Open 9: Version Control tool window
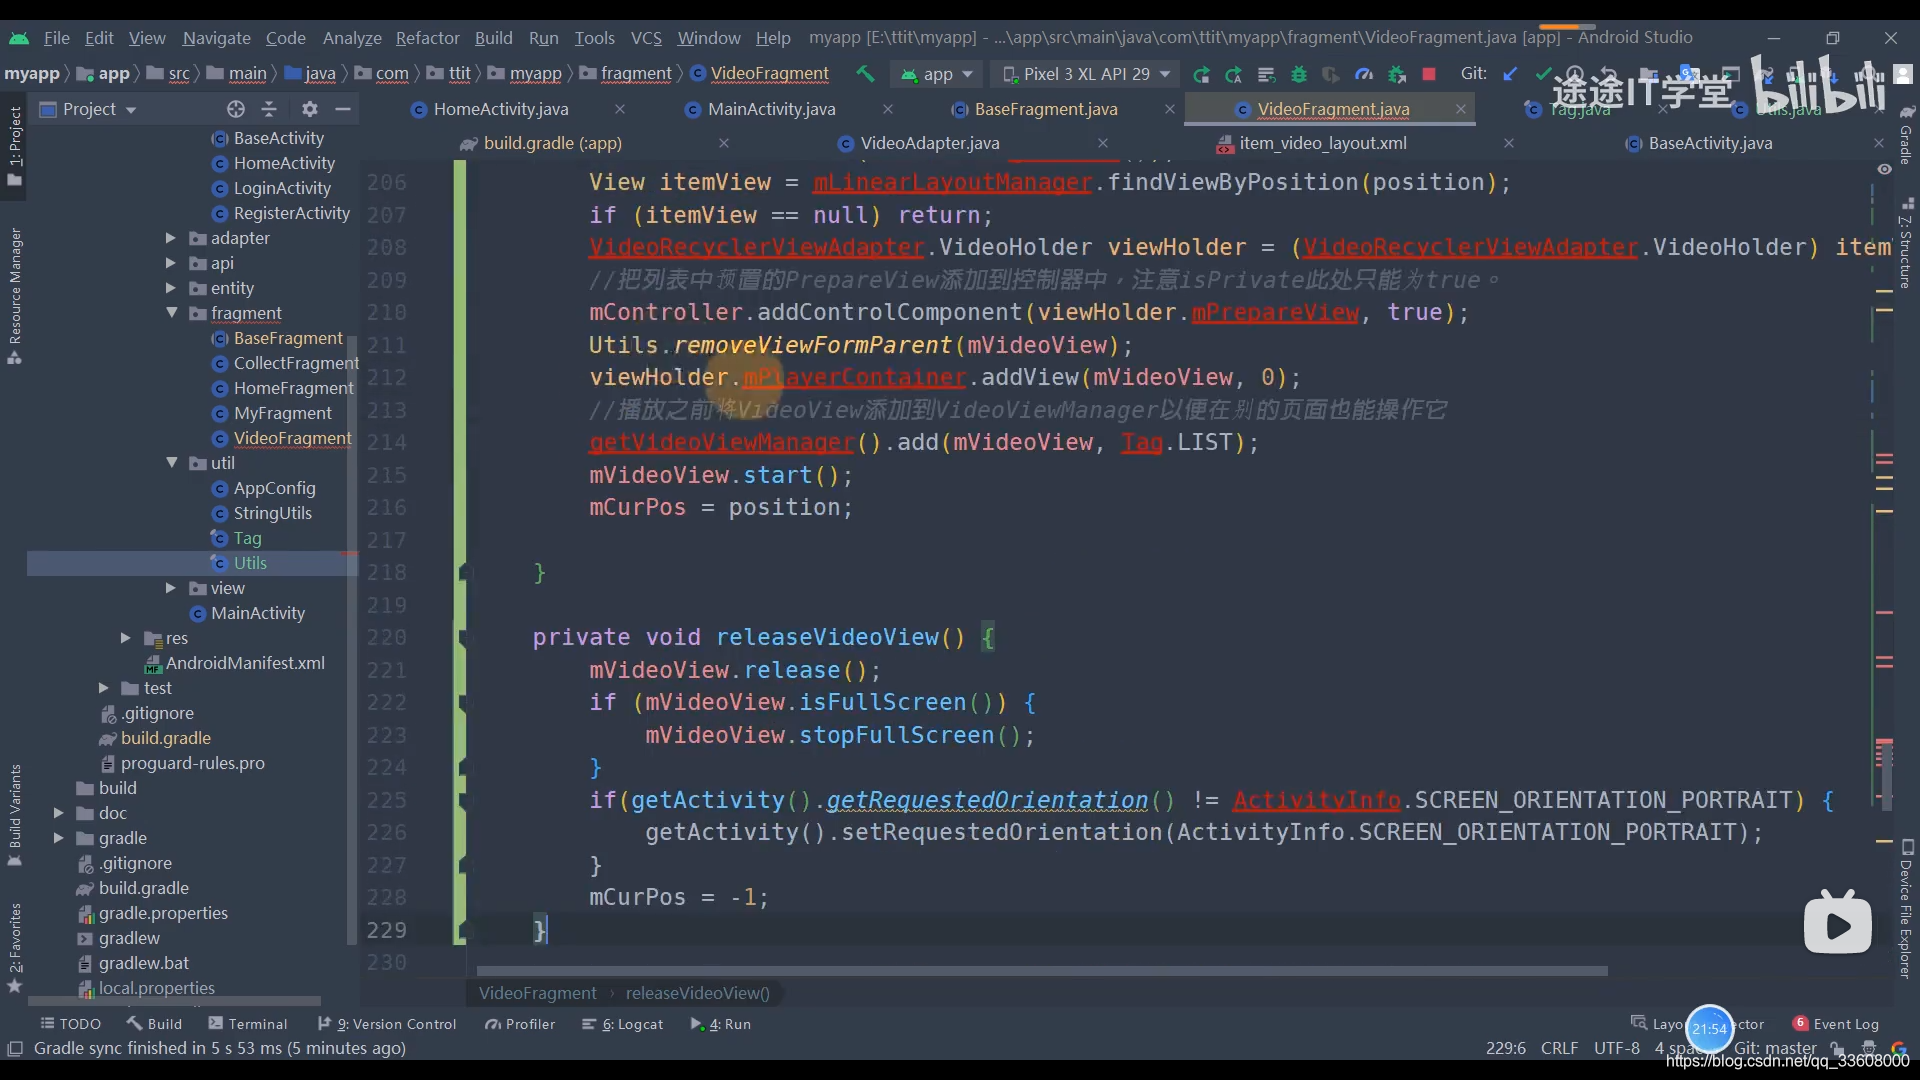The height and width of the screenshot is (1080, 1920). pyautogui.click(x=386, y=1024)
